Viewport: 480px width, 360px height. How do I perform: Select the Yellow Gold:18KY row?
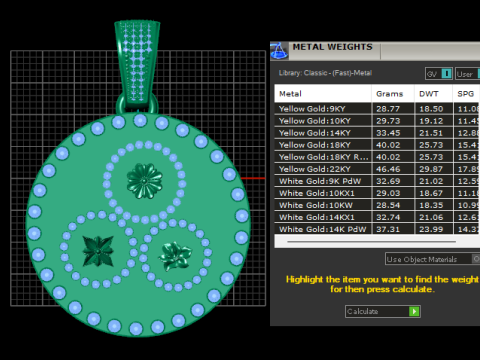point(377,145)
